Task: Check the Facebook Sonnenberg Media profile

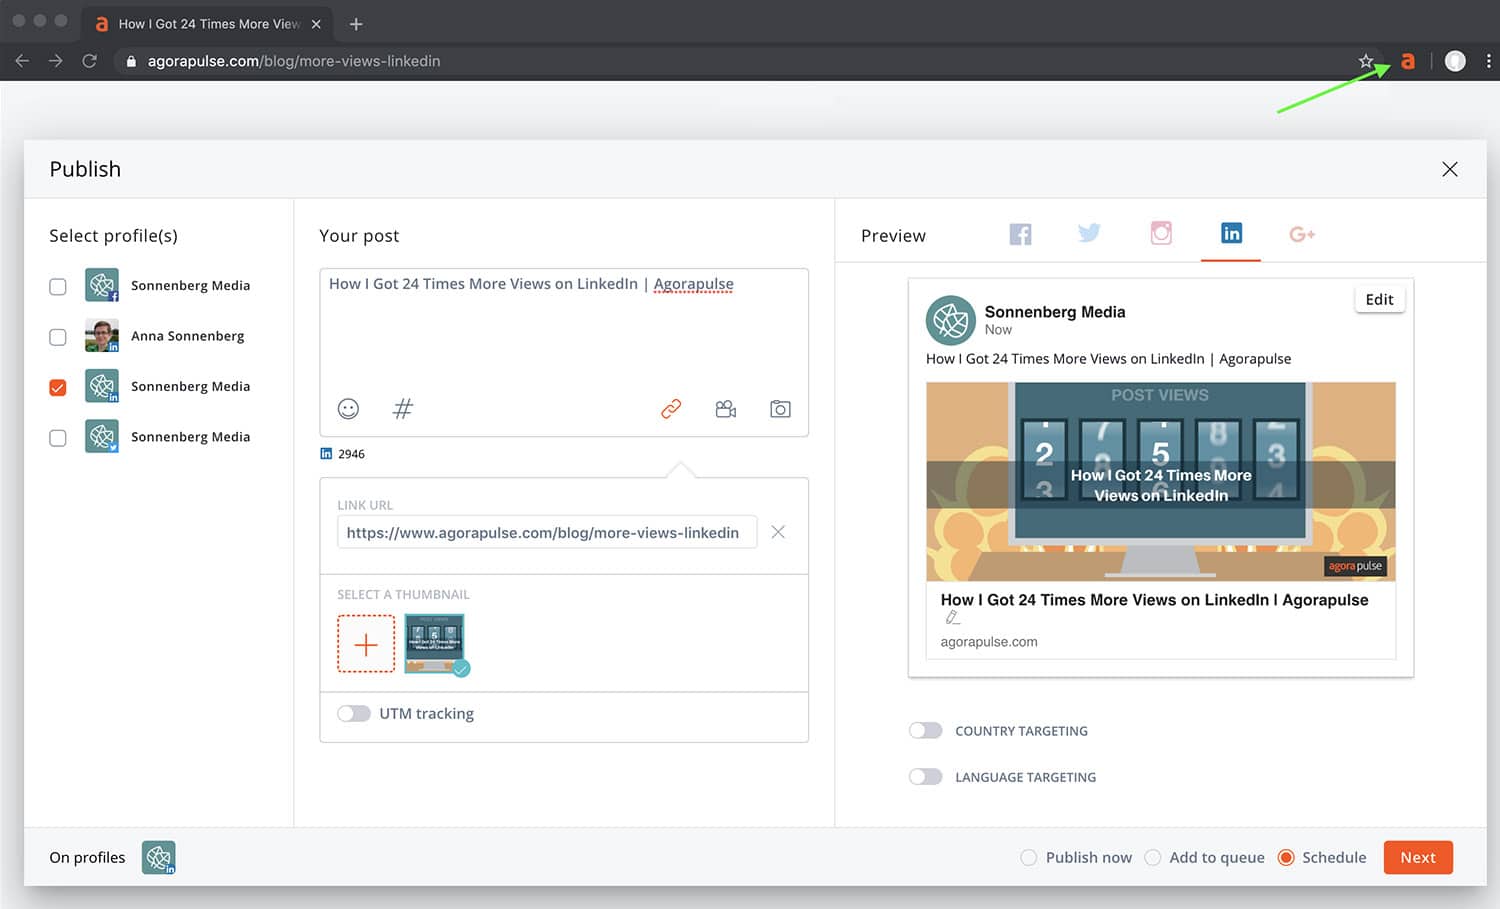Action: [x=58, y=287]
